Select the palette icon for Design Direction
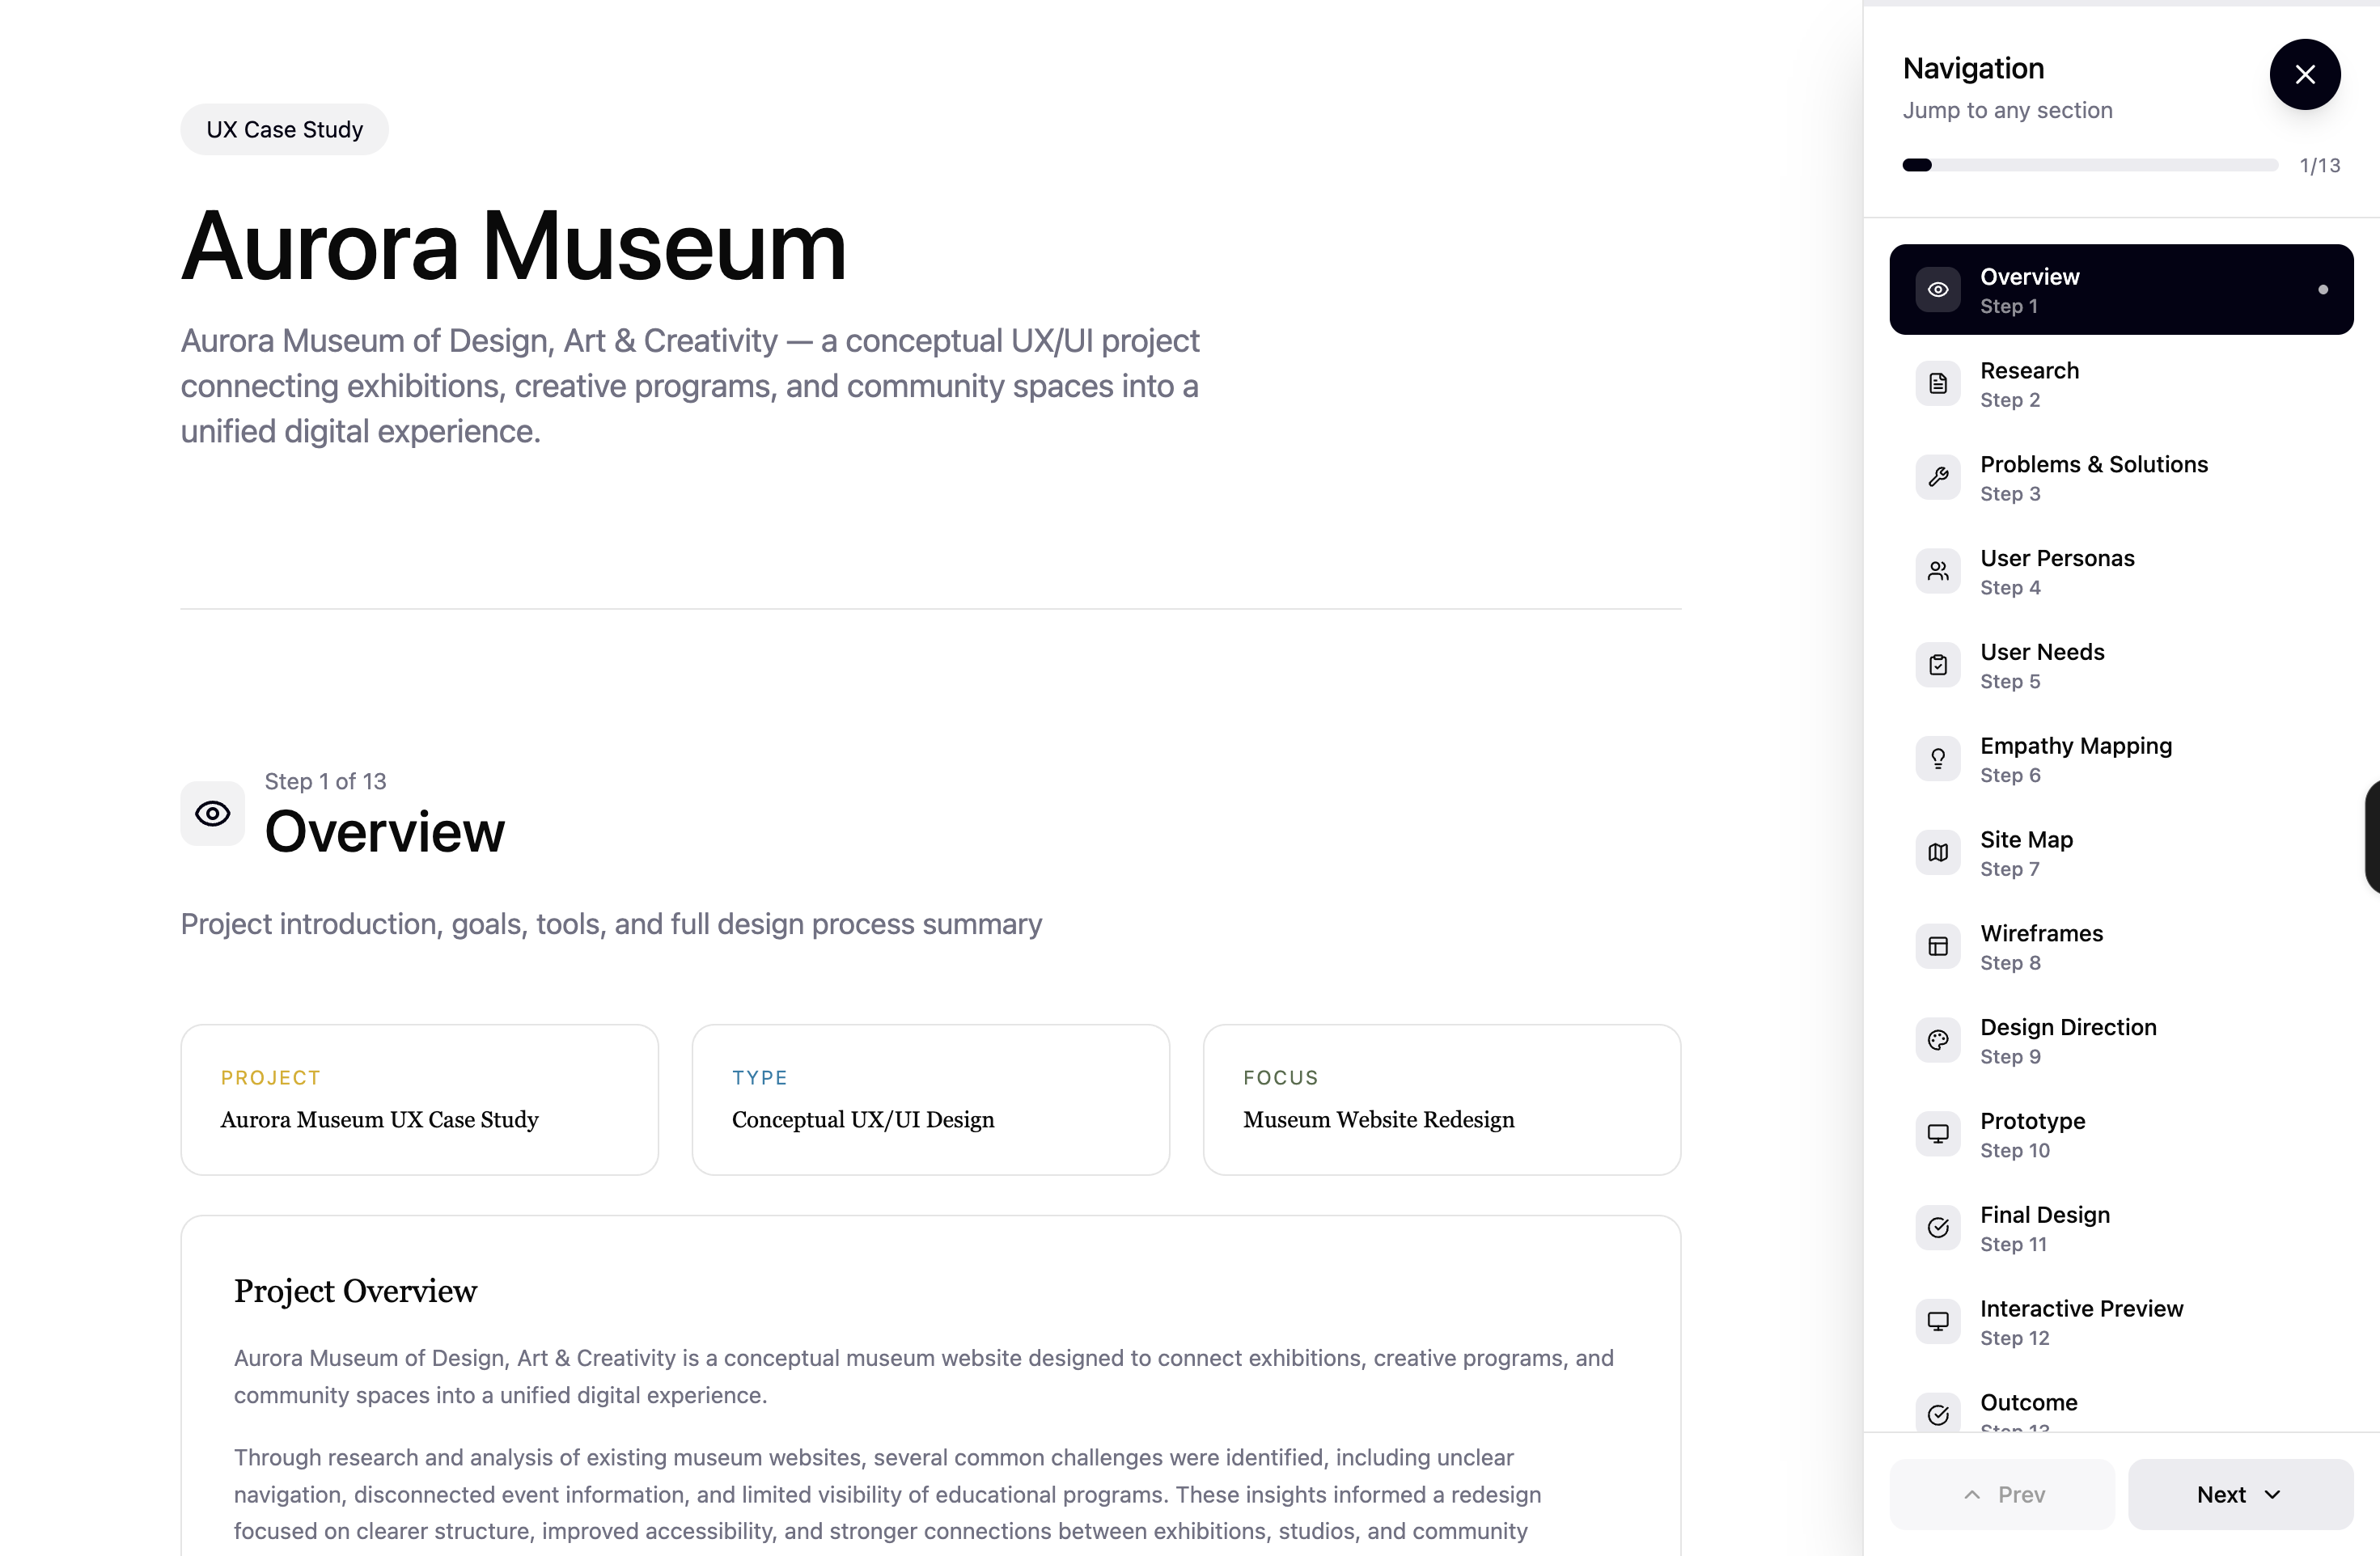This screenshot has height=1556, width=2380. pos(1938,1040)
